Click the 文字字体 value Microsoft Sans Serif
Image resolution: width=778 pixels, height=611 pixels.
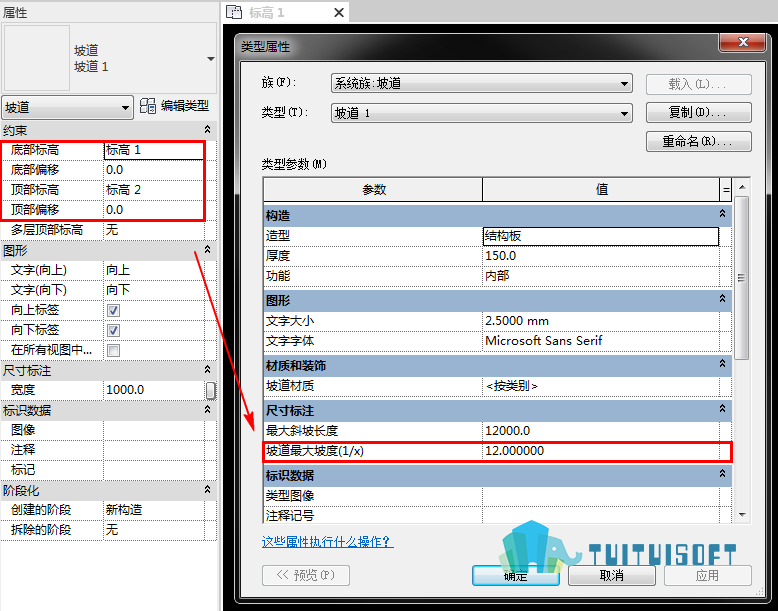[x=600, y=341]
